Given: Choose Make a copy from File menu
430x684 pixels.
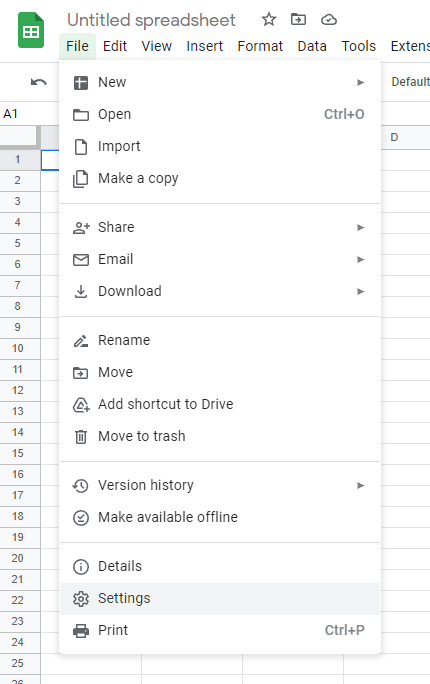Looking at the screenshot, I should click(x=220, y=178).
